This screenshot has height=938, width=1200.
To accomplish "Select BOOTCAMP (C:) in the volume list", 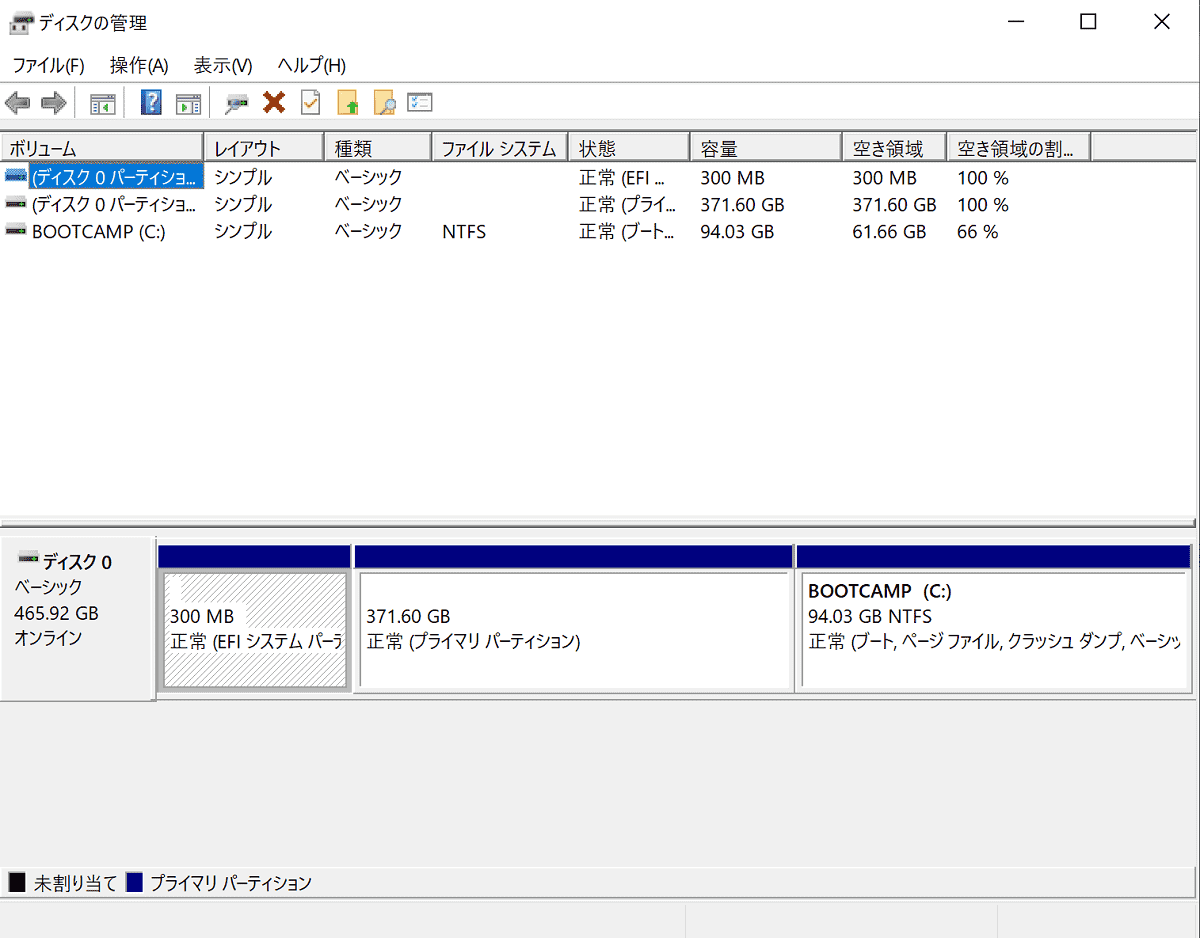I will click(99, 232).
